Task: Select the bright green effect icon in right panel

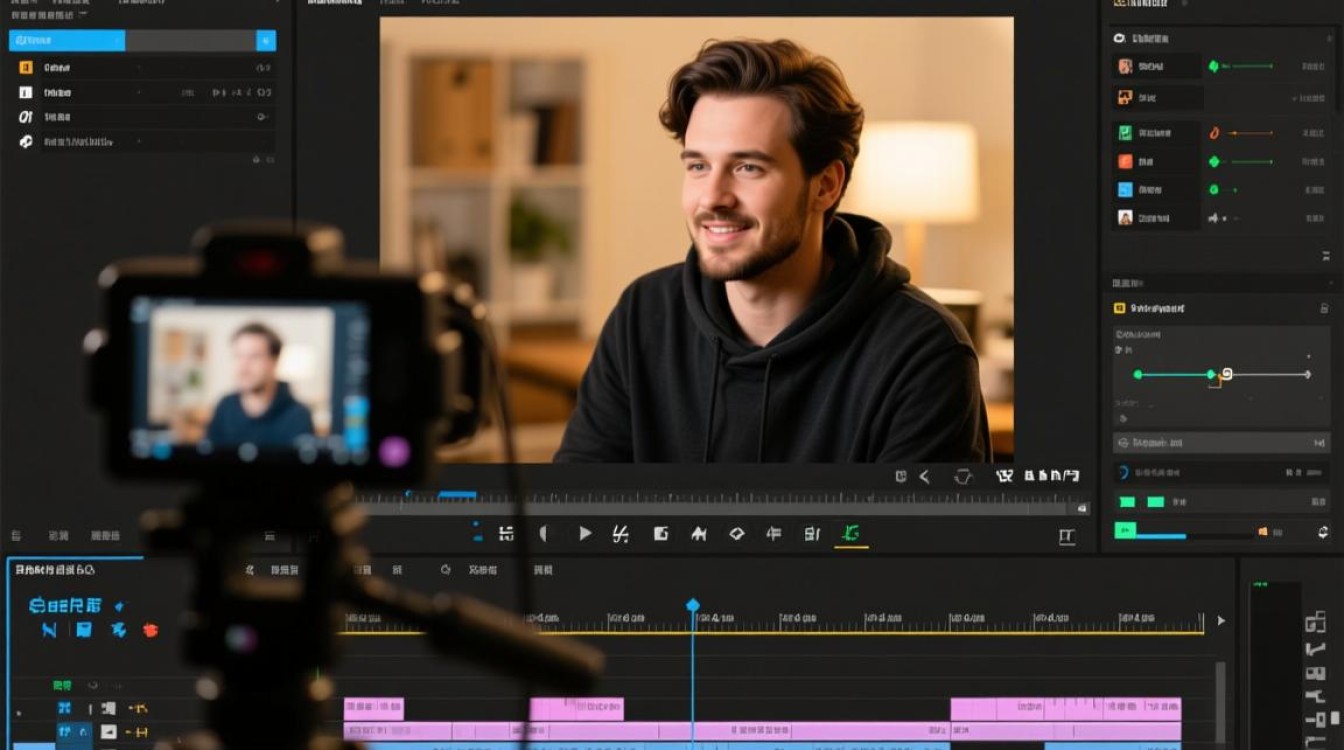Action: click(1125, 133)
